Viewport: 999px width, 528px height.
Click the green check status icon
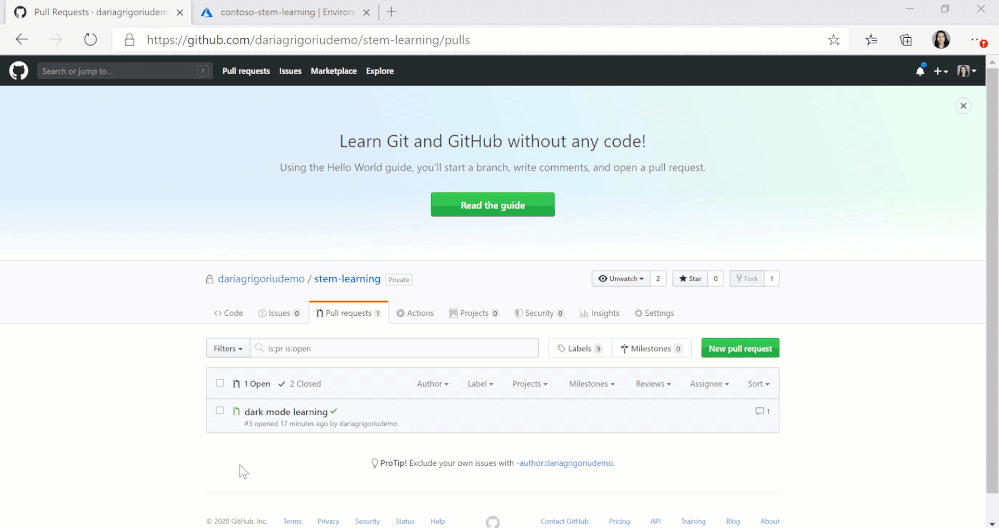pos(334,411)
